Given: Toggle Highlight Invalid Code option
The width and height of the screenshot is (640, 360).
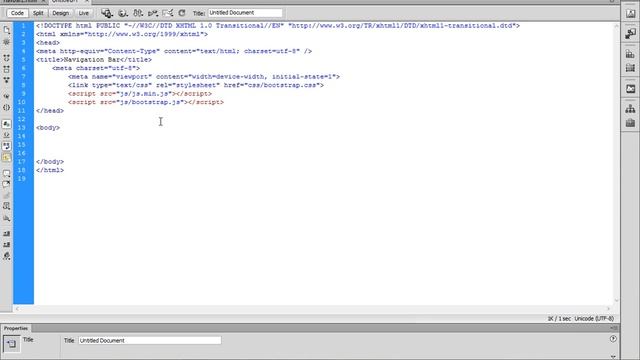Looking at the screenshot, I should click(7, 135).
